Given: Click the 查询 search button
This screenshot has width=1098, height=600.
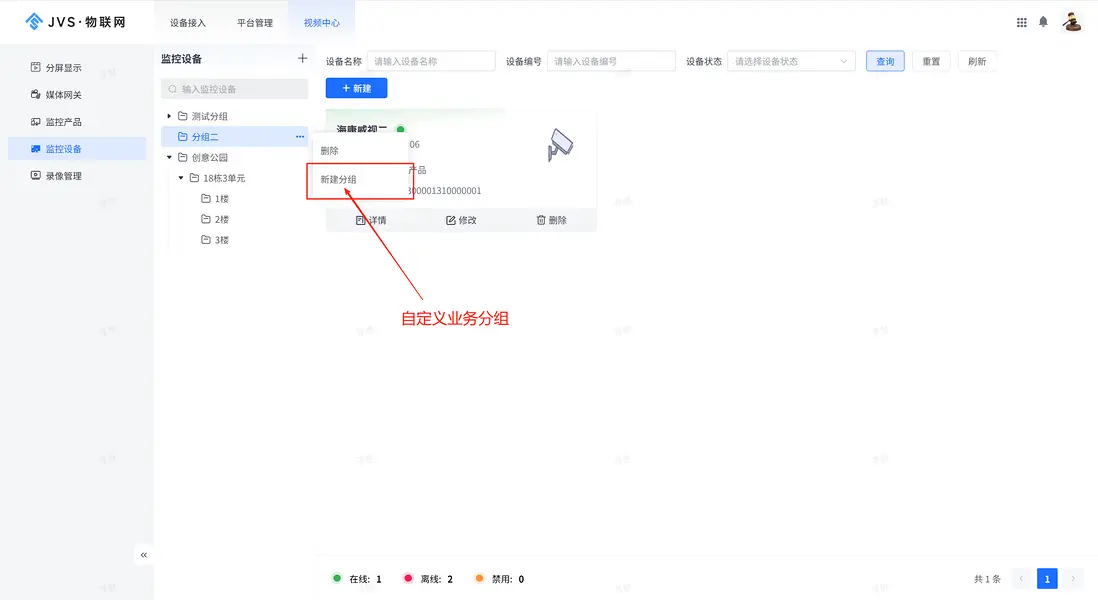Looking at the screenshot, I should 884,61.
